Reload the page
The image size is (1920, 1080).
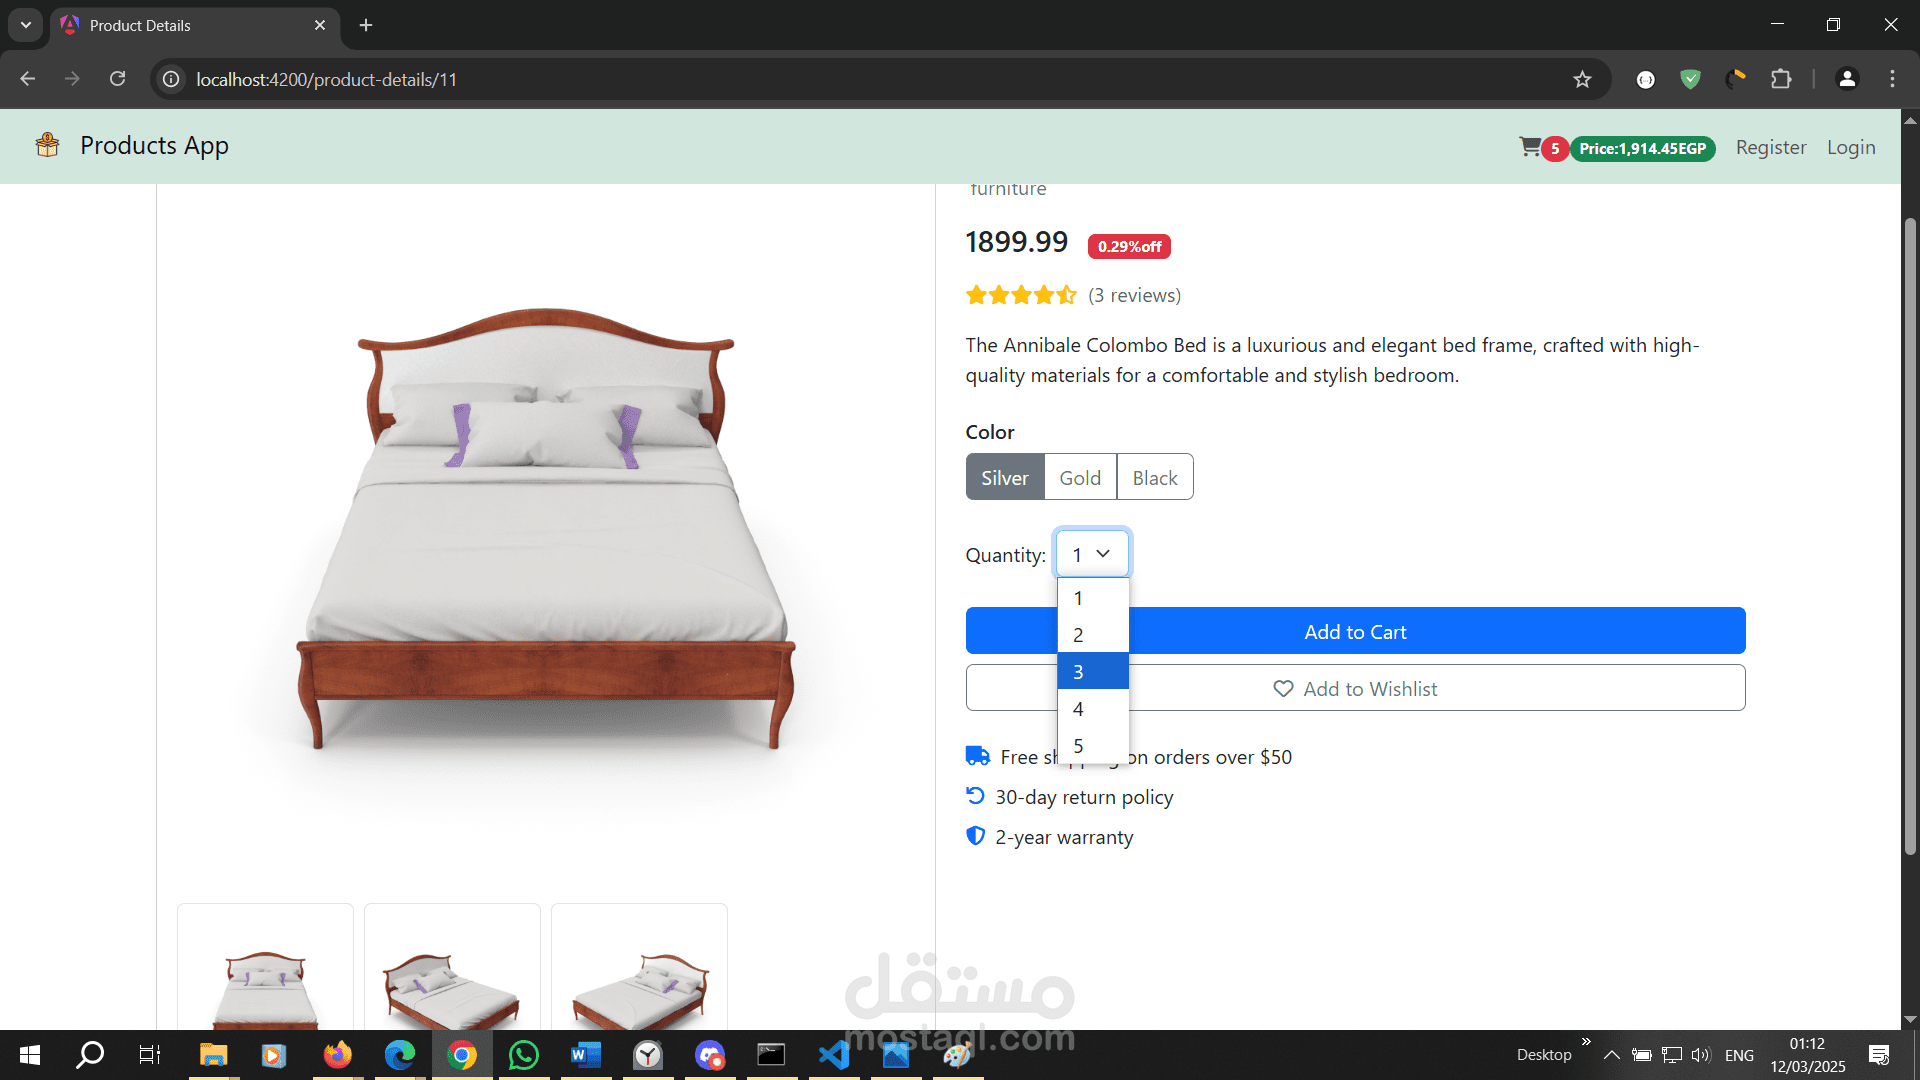(x=118, y=79)
